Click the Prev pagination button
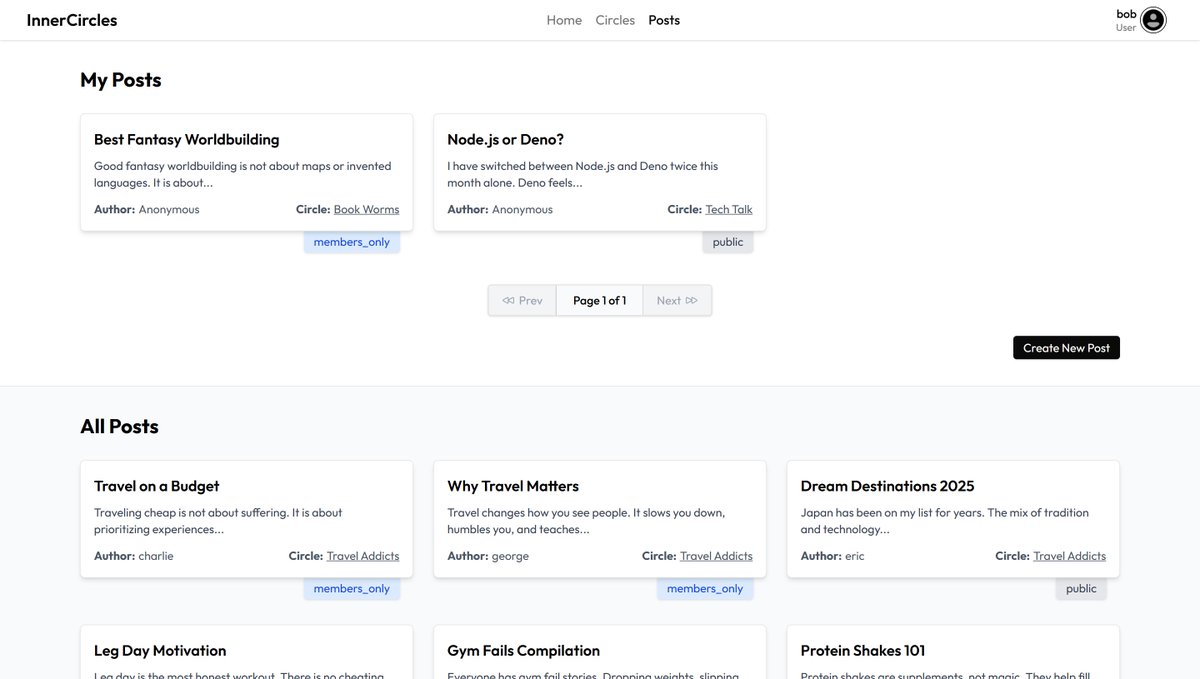Screen dimensions: 1200x679 (x=522, y=300)
